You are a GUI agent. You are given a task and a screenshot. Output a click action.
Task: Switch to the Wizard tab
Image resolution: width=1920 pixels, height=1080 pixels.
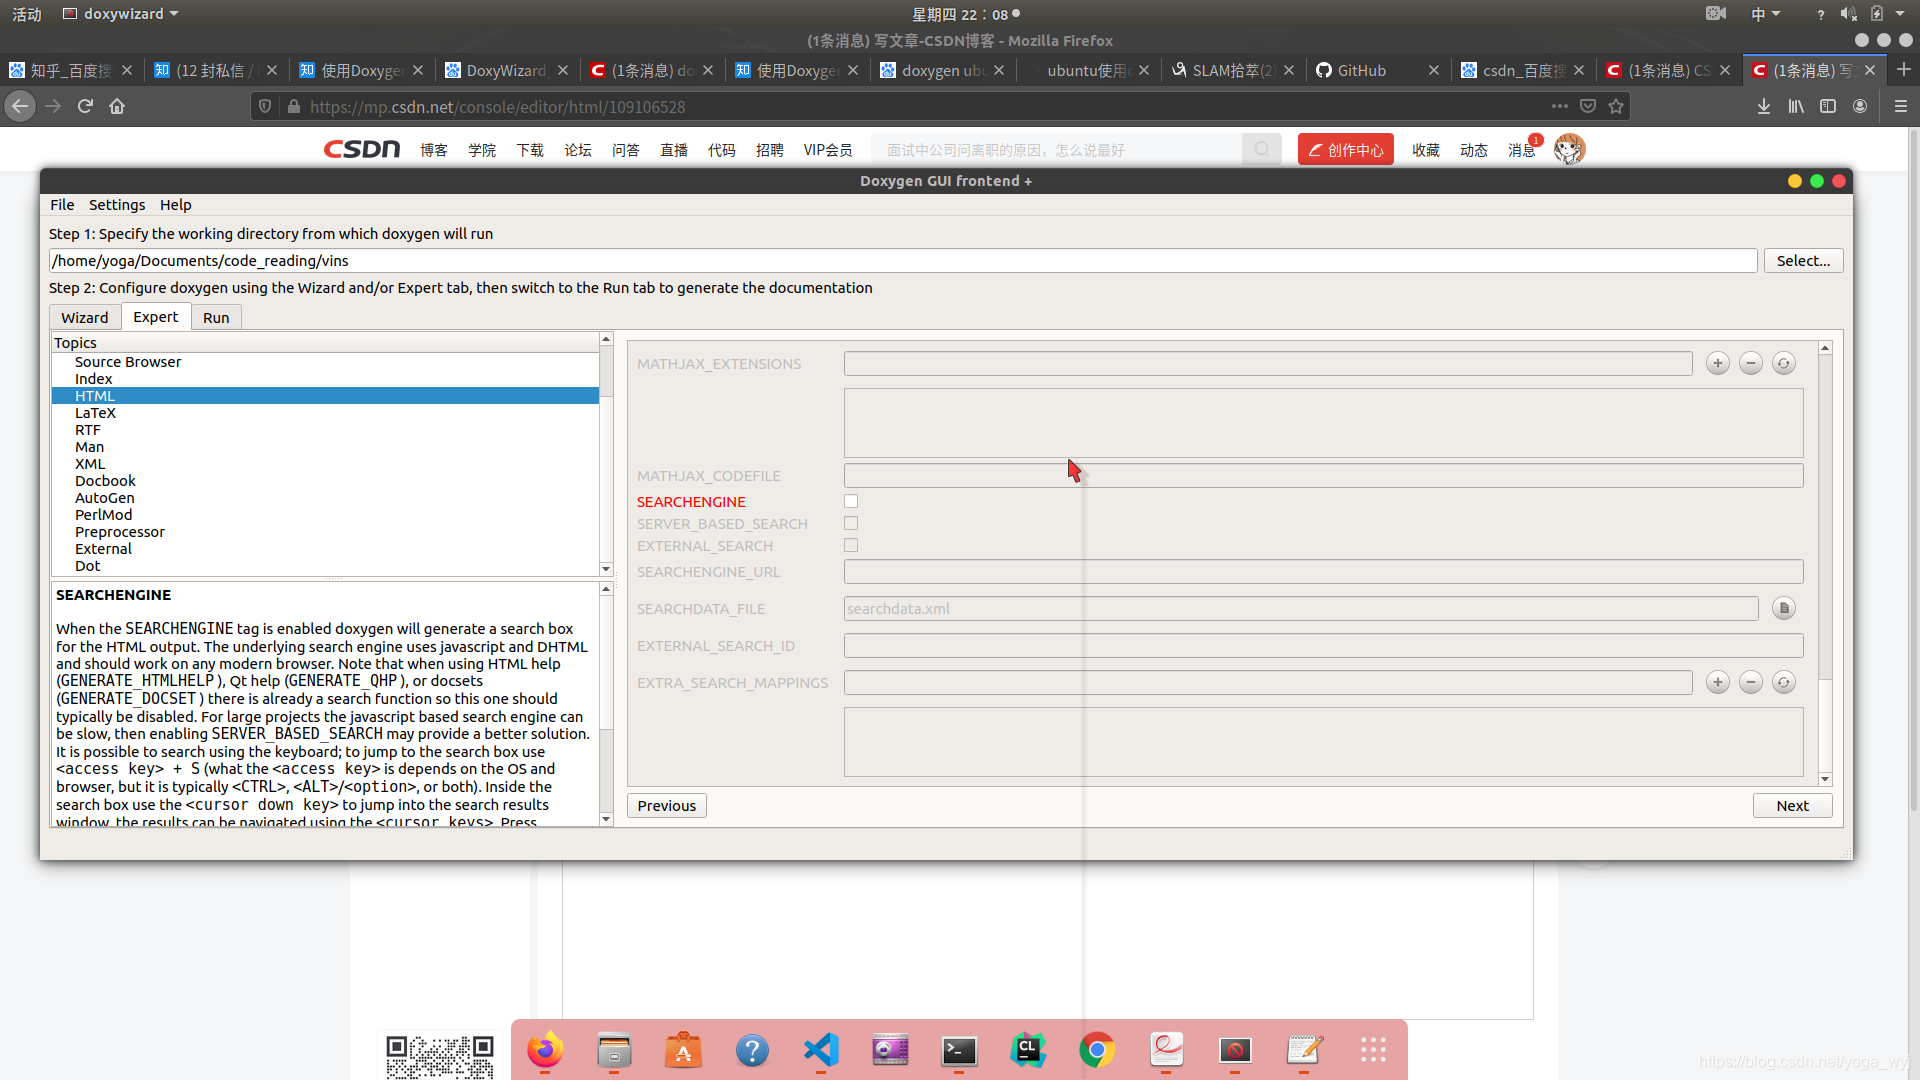pos(85,317)
